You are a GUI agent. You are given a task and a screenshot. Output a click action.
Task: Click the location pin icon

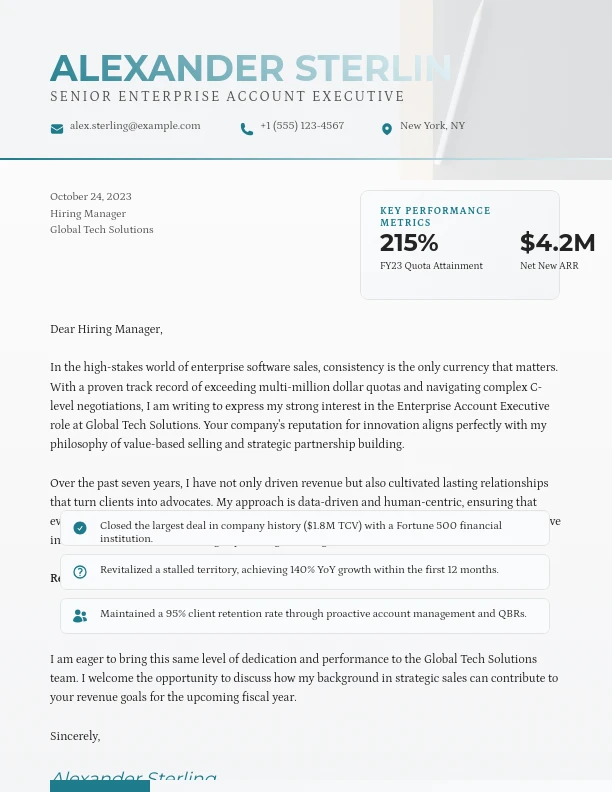tap(387, 128)
